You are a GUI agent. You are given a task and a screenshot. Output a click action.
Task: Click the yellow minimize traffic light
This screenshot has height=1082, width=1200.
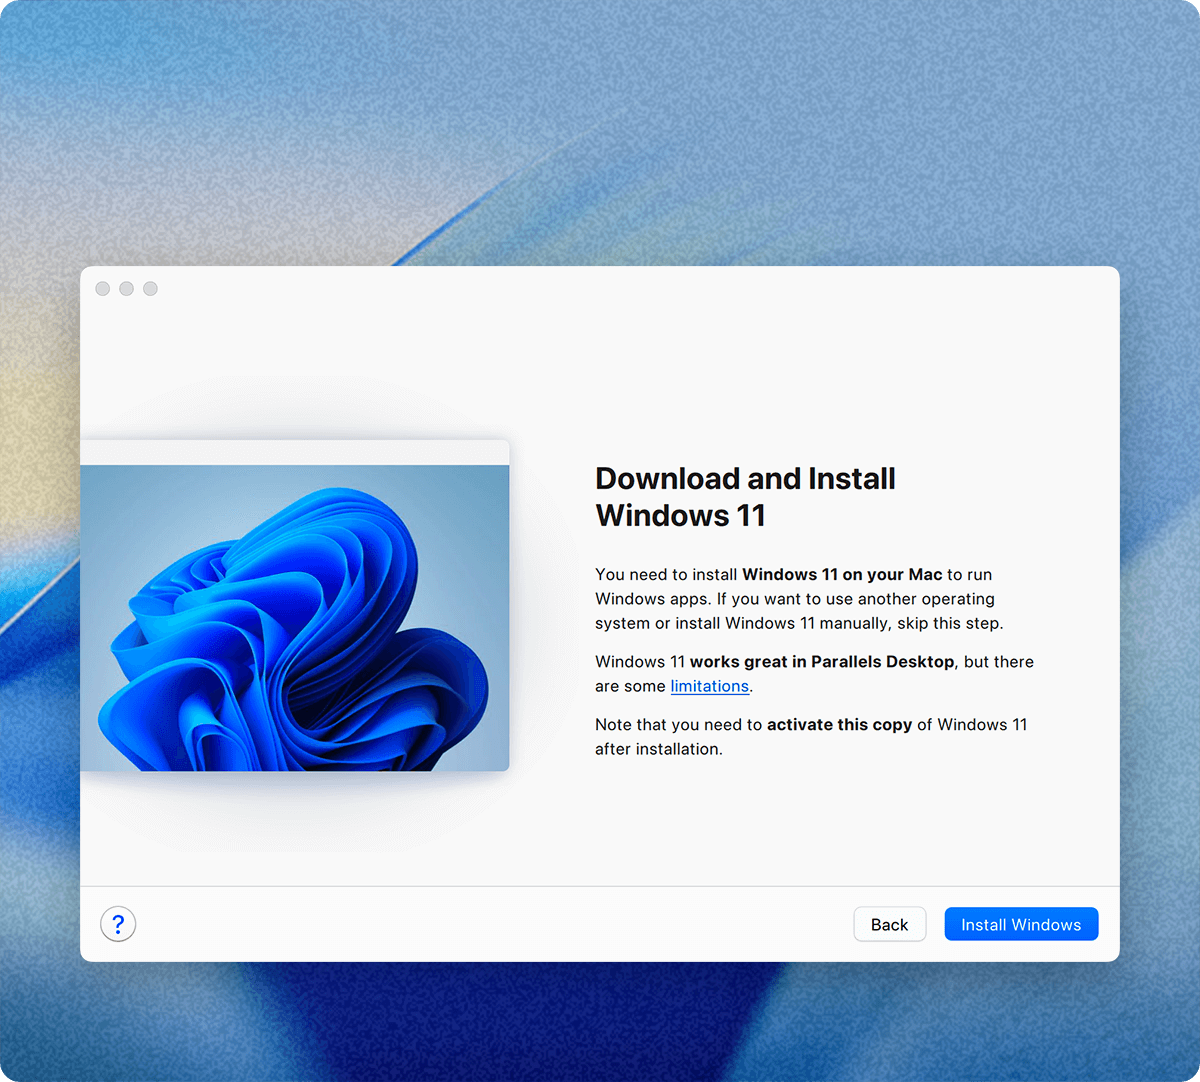click(x=126, y=288)
